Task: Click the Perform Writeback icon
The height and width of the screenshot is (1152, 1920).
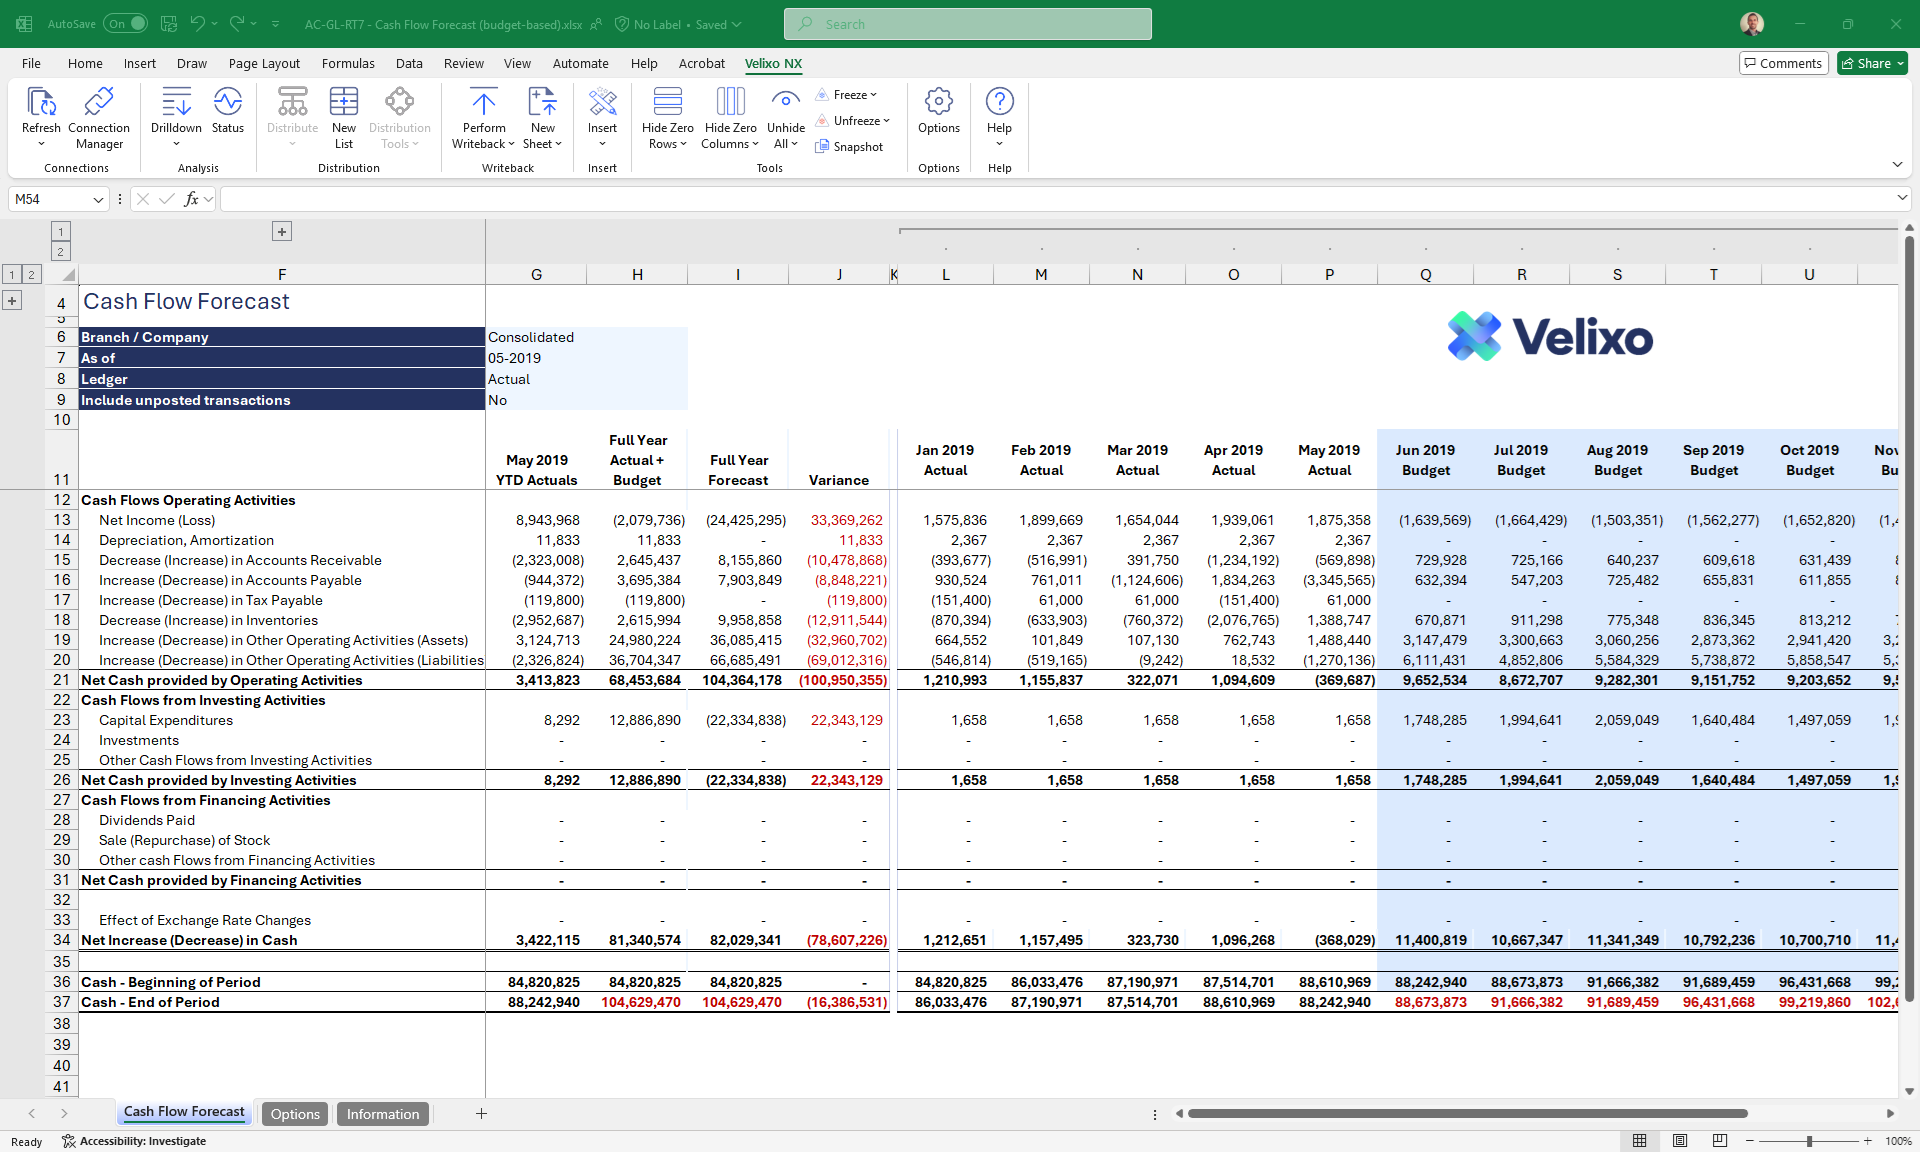Action: [484, 102]
